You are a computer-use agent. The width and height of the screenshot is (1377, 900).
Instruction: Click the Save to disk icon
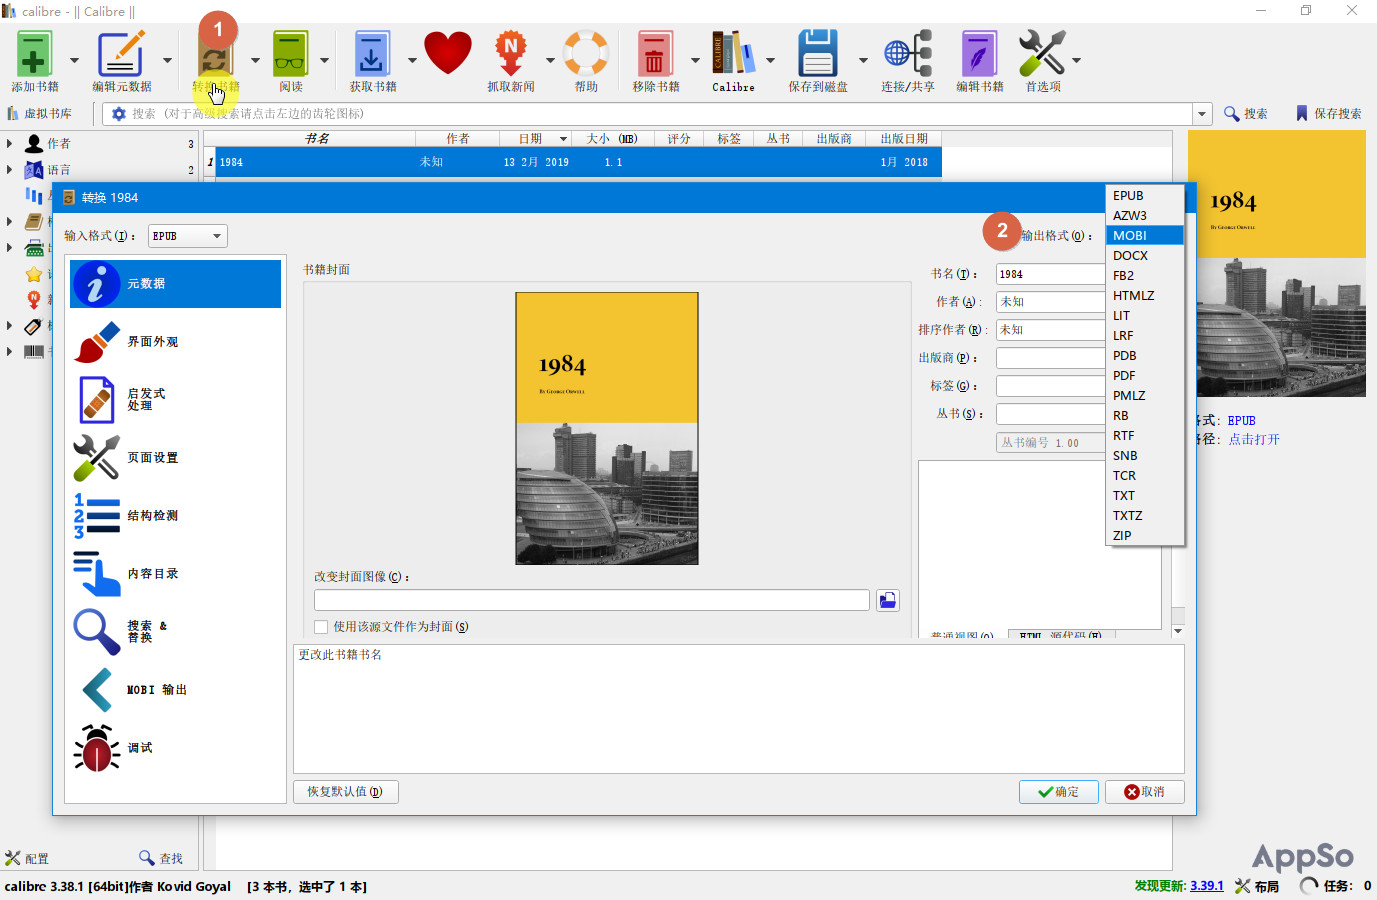(x=817, y=55)
